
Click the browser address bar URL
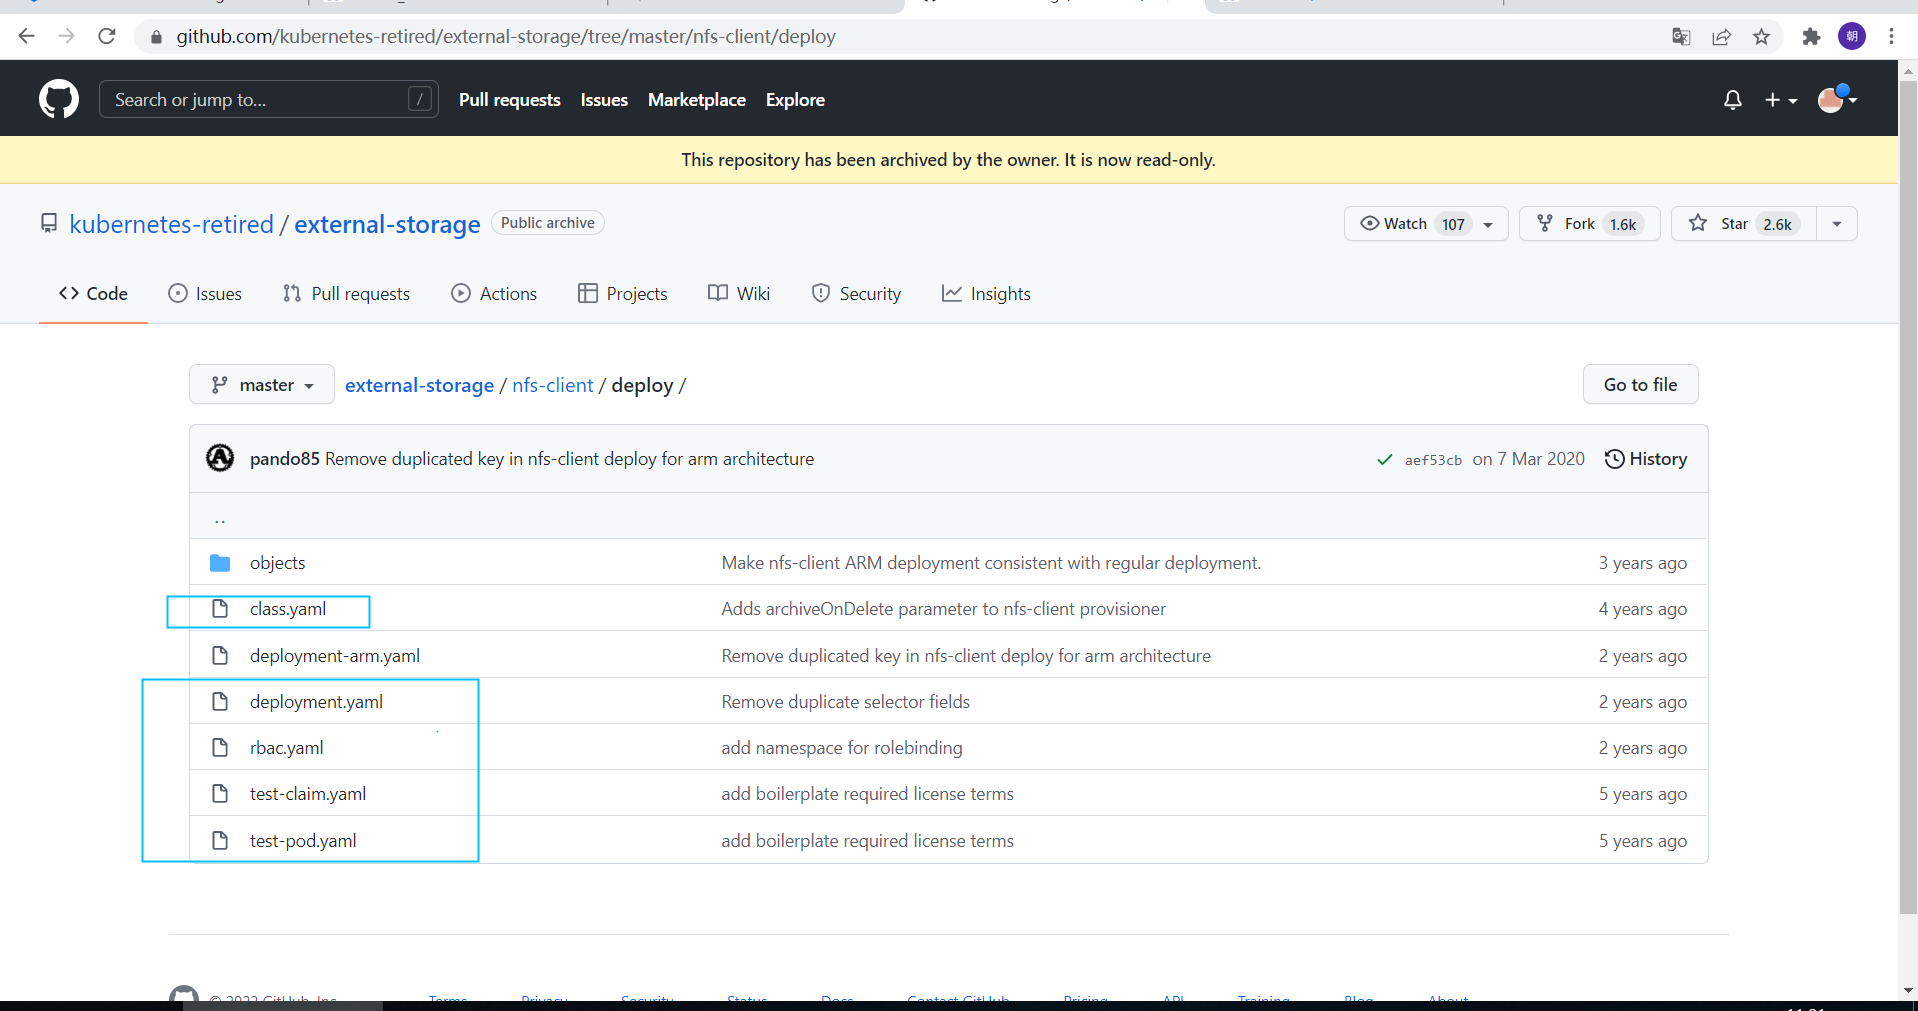click(506, 37)
